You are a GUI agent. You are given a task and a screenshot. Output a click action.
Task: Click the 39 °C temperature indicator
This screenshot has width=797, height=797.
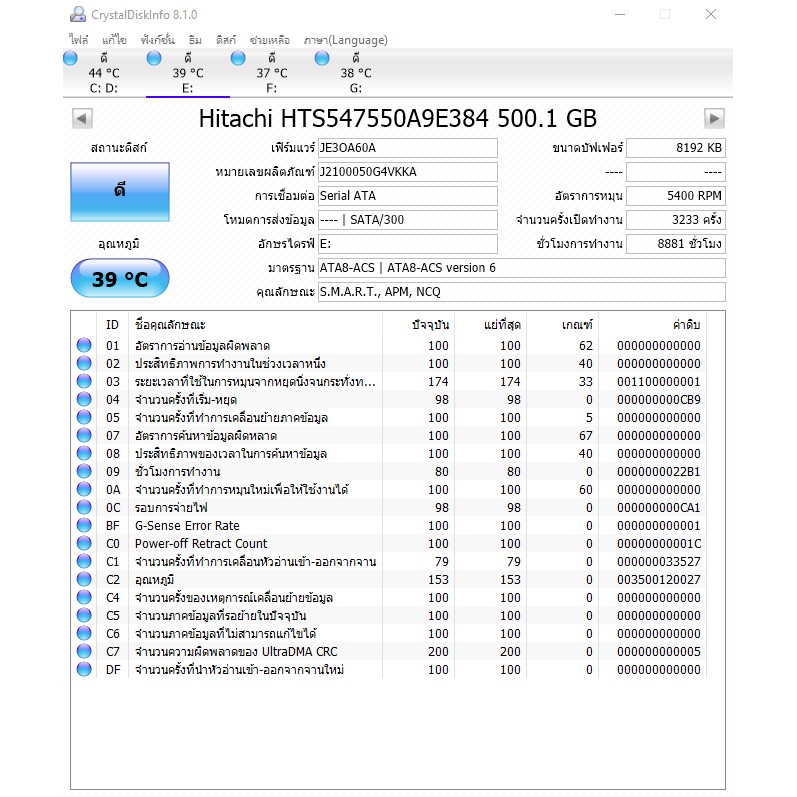[x=119, y=279]
